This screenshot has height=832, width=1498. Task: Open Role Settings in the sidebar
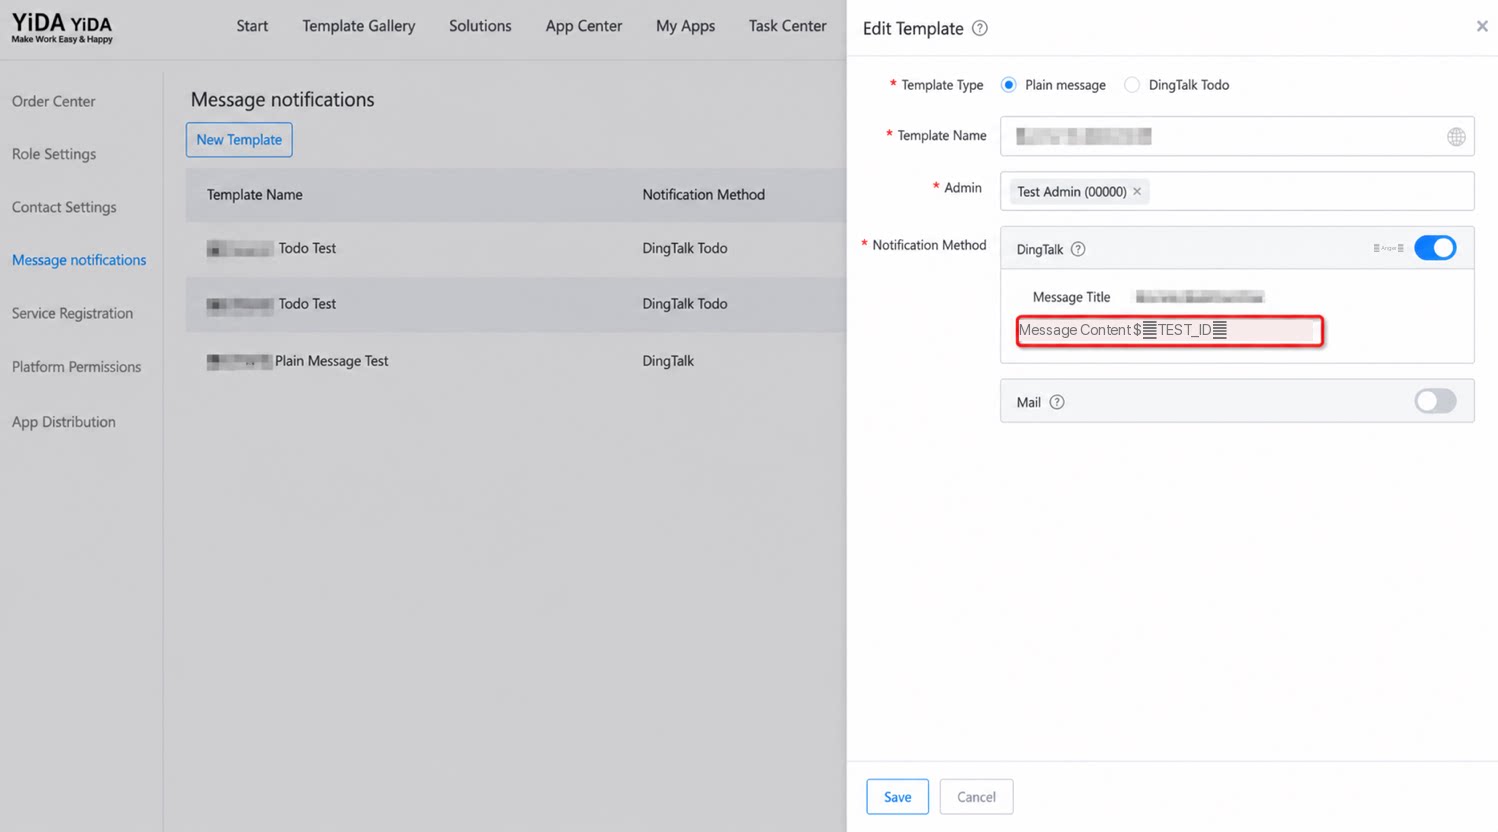coord(54,154)
